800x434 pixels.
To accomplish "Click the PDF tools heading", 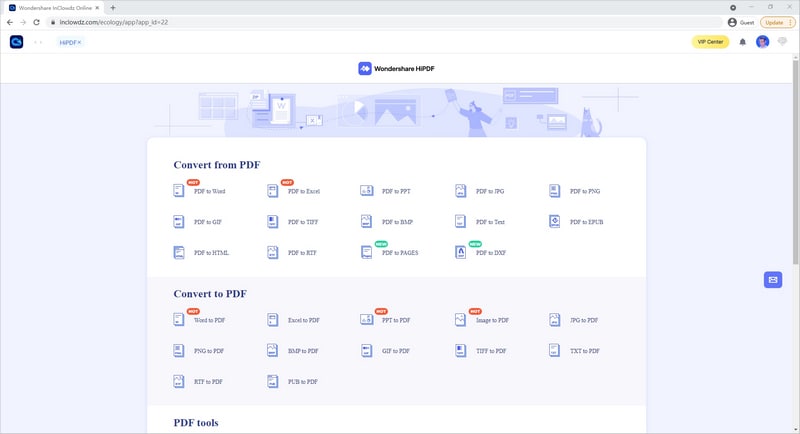I will coord(196,423).
